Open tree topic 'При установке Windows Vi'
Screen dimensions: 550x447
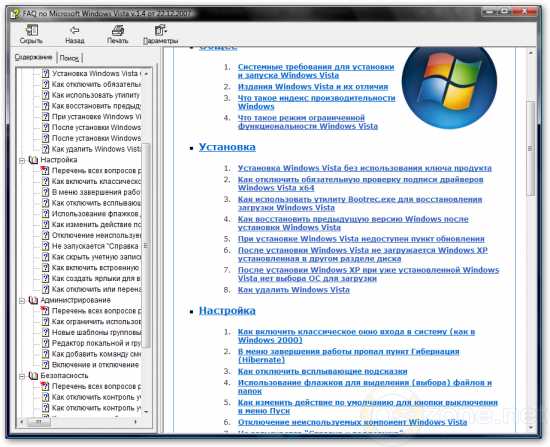click(x=96, y=117)
